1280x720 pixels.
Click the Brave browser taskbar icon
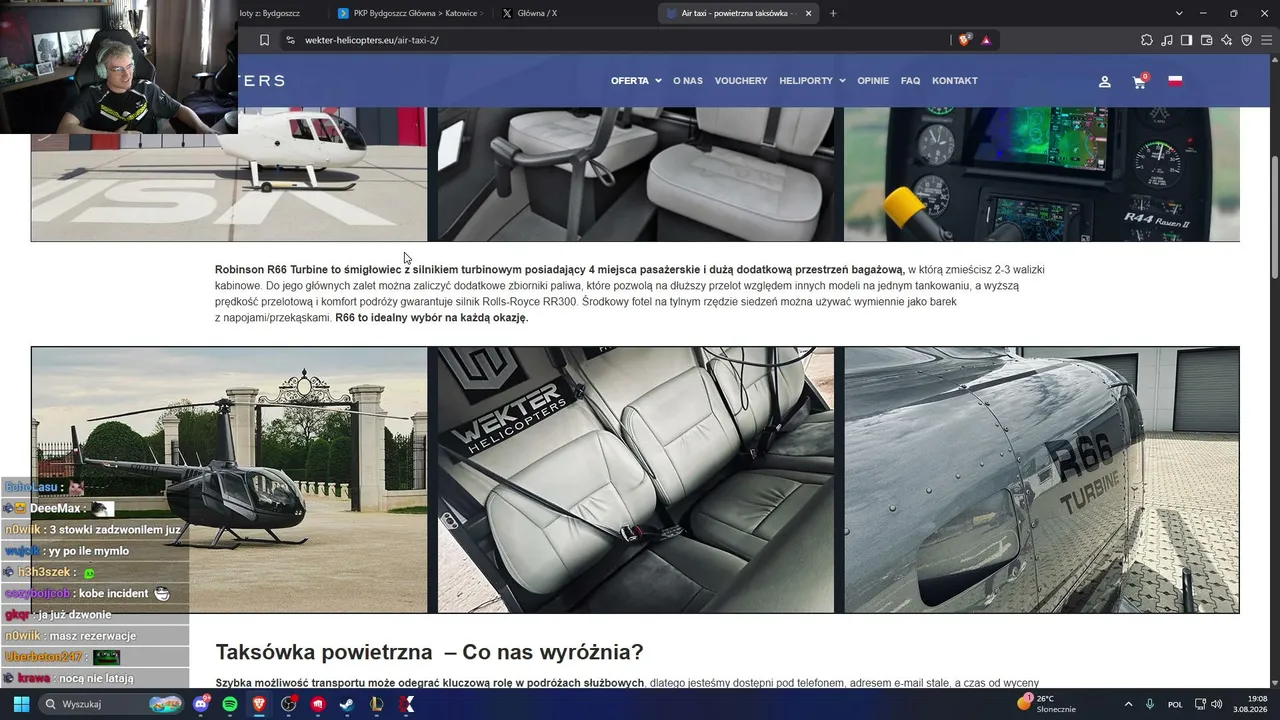259,704
